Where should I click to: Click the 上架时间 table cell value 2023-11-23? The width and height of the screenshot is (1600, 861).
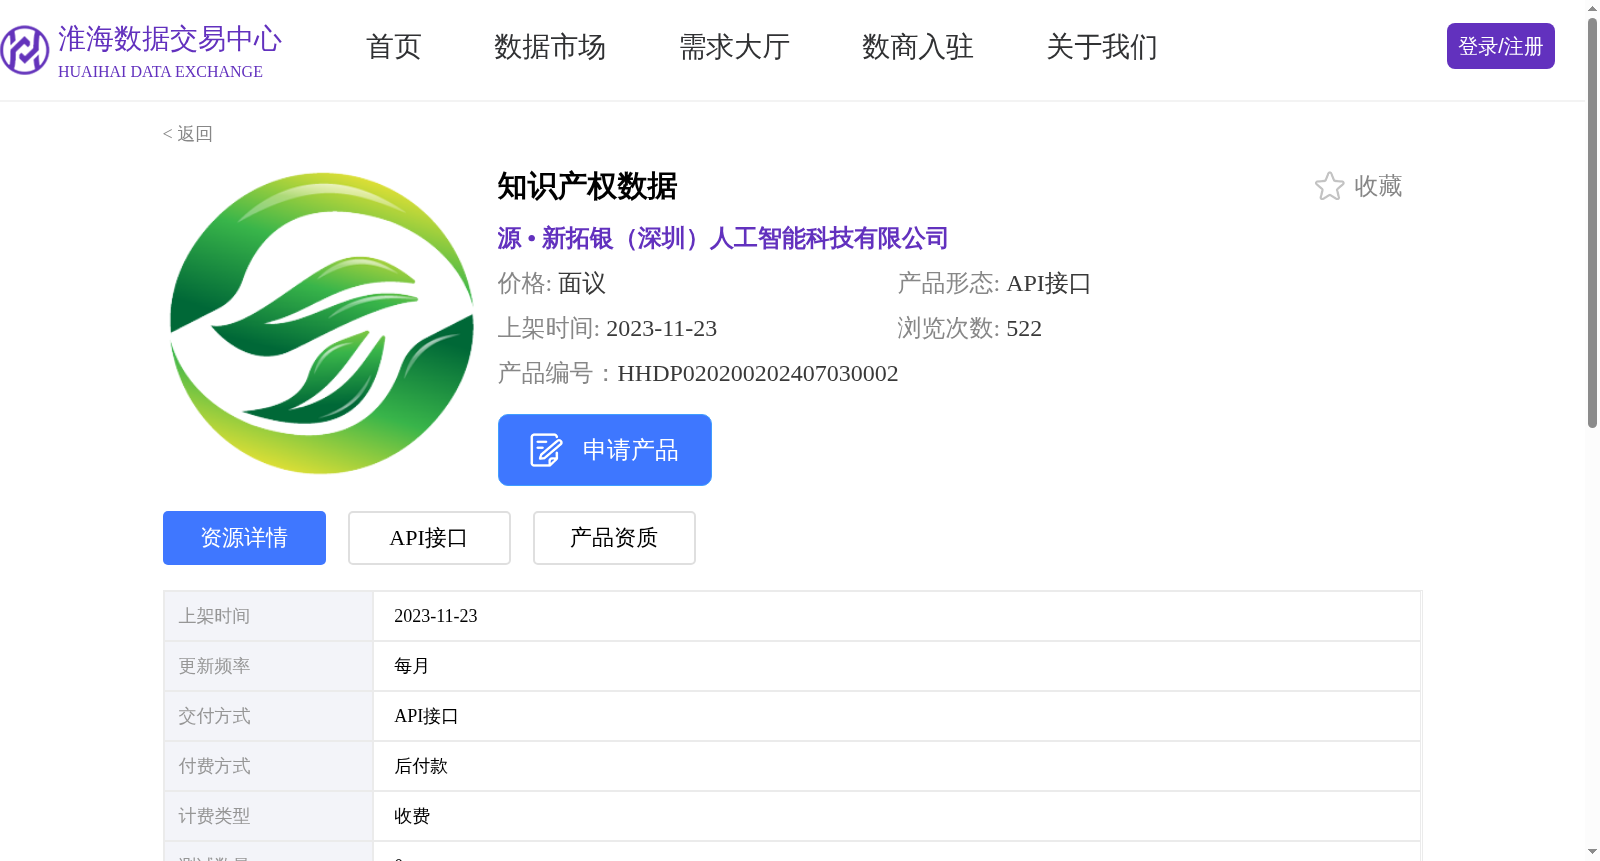[436, 616]
